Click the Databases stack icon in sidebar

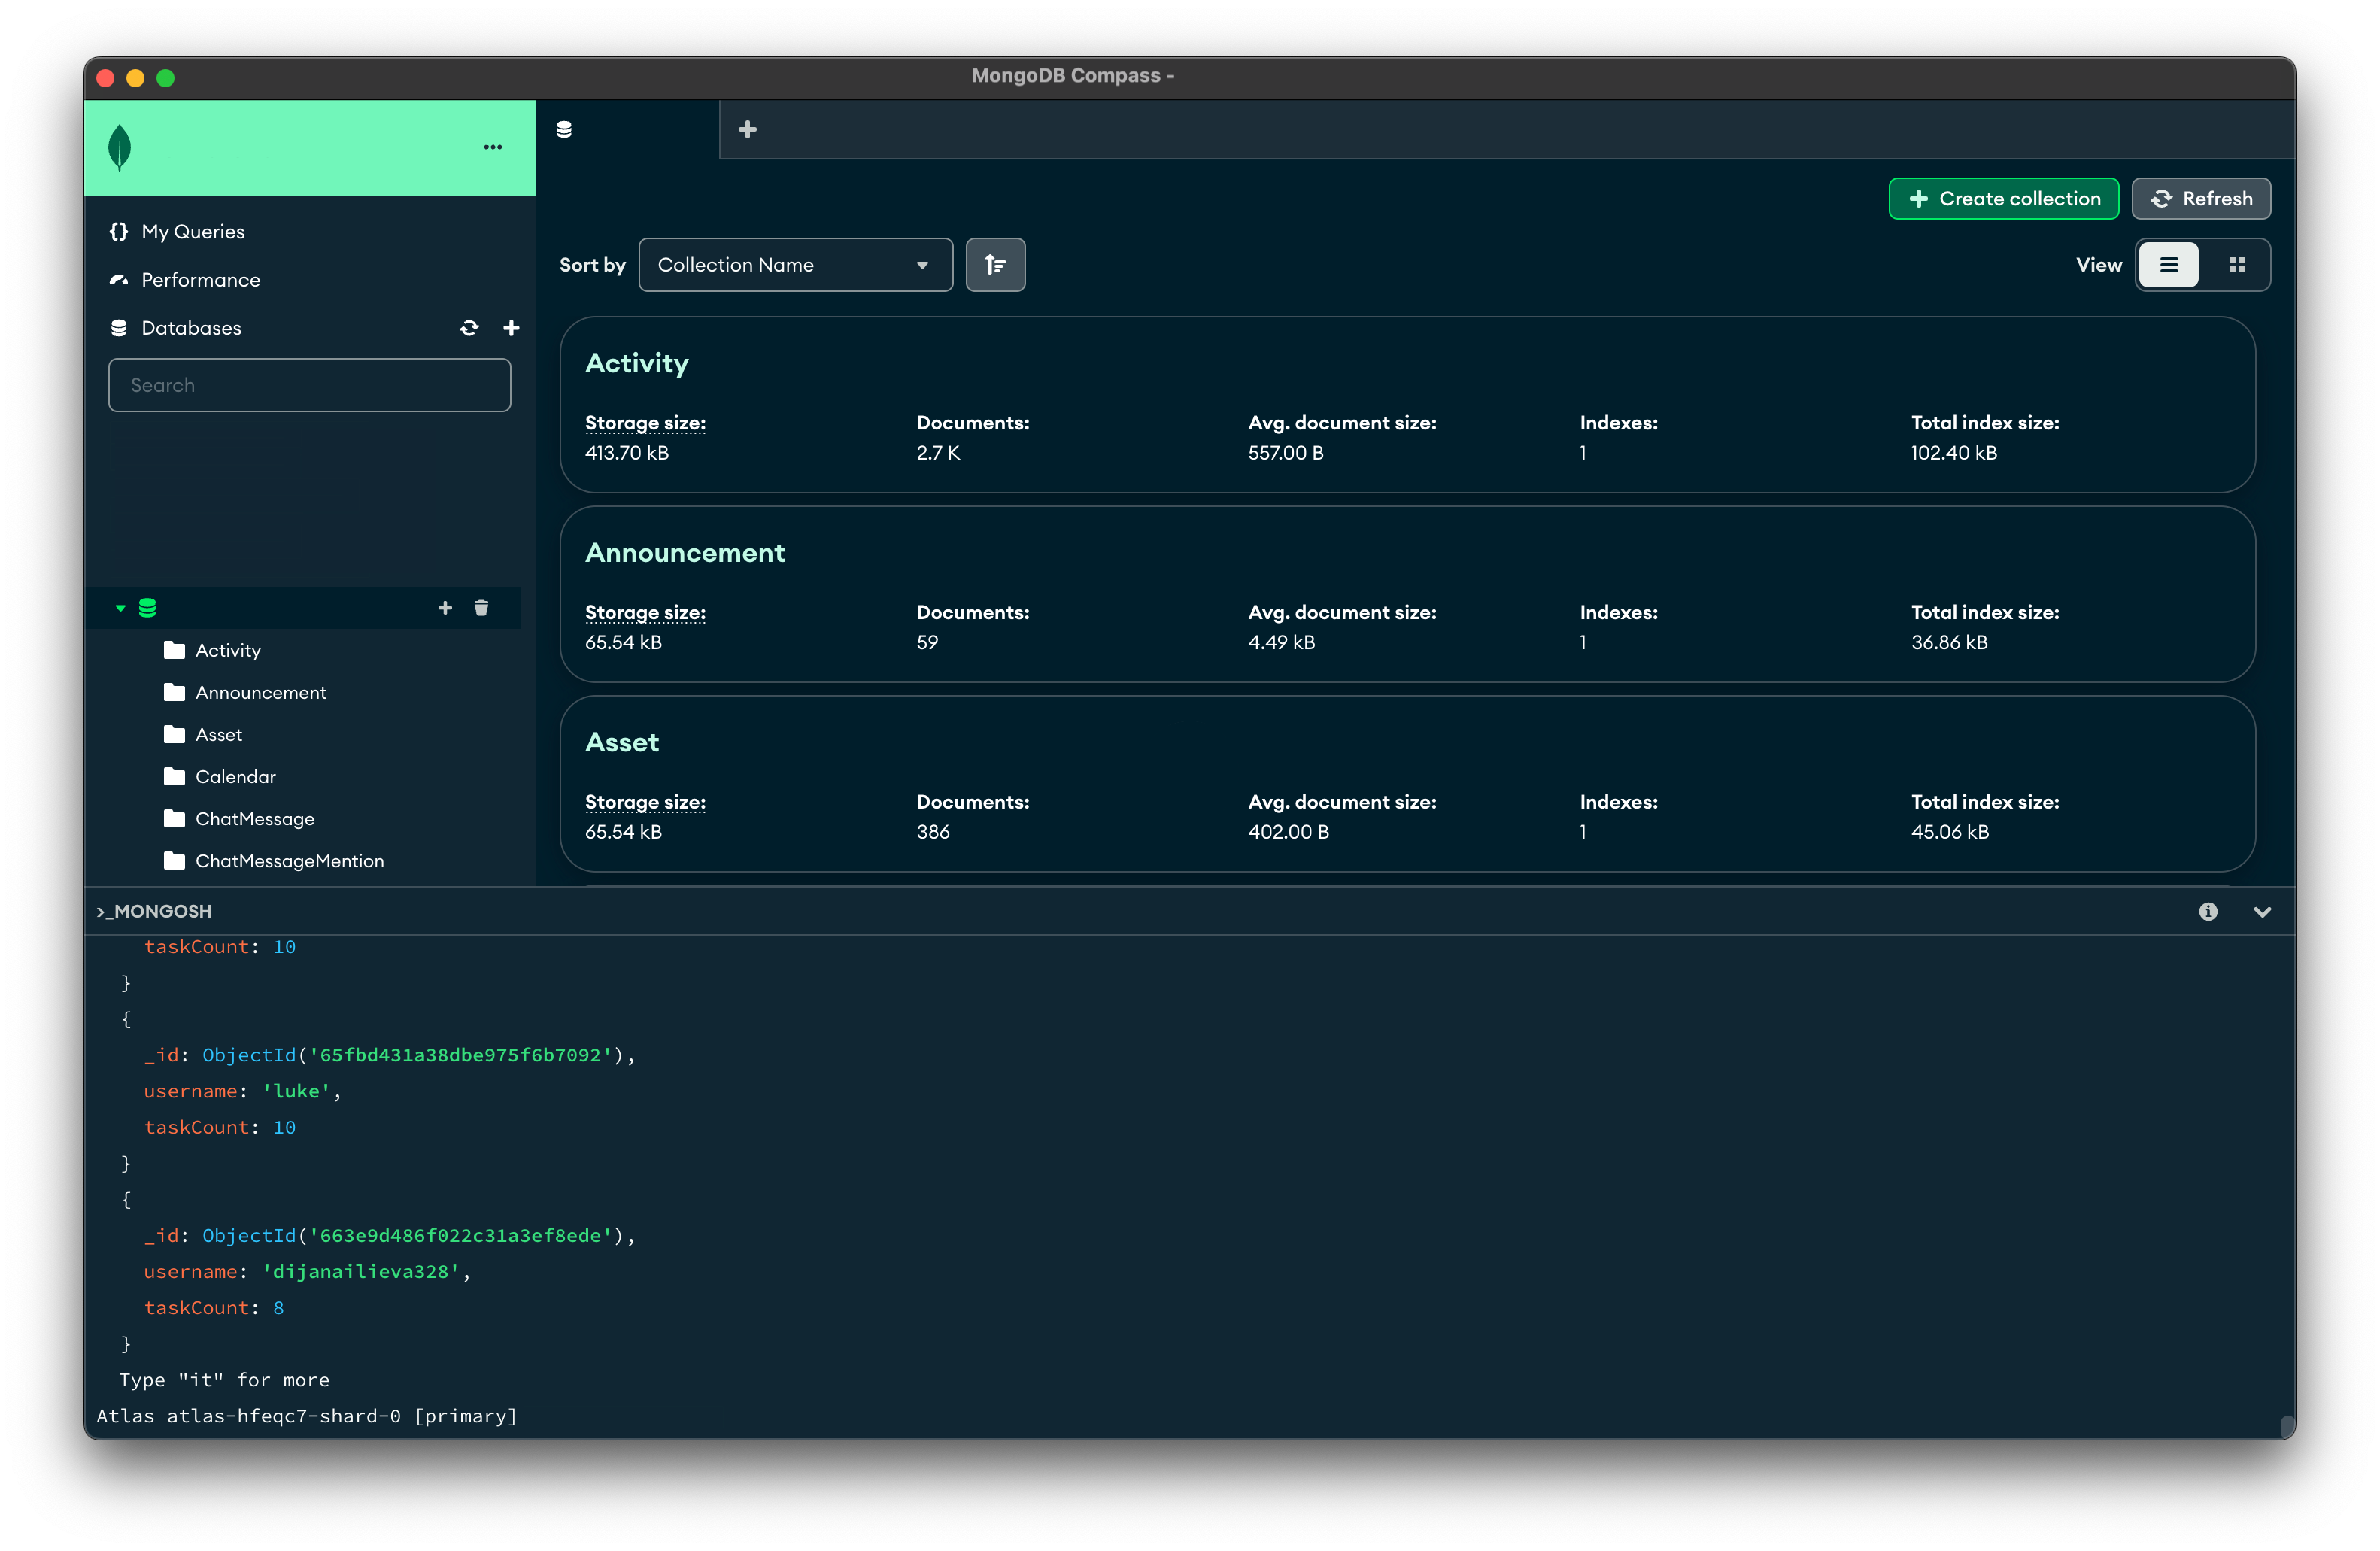(x=119, y=328)
